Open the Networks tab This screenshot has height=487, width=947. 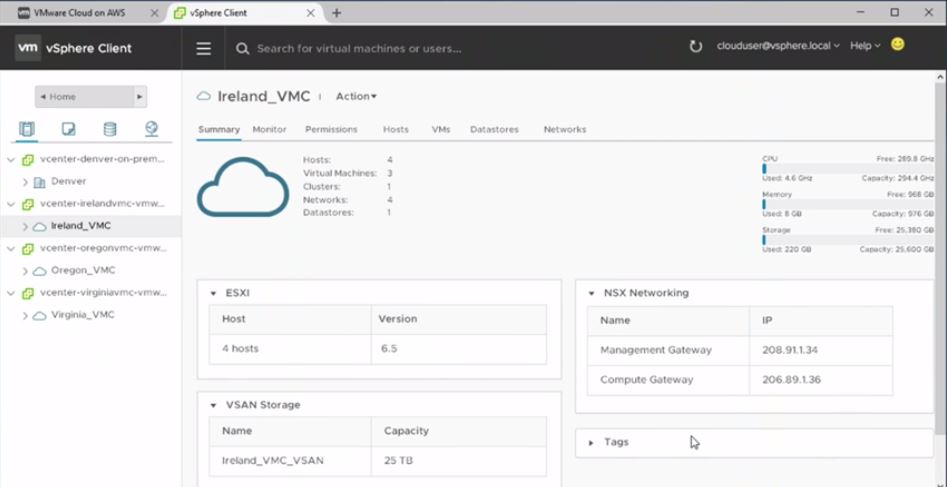(565, 129)
